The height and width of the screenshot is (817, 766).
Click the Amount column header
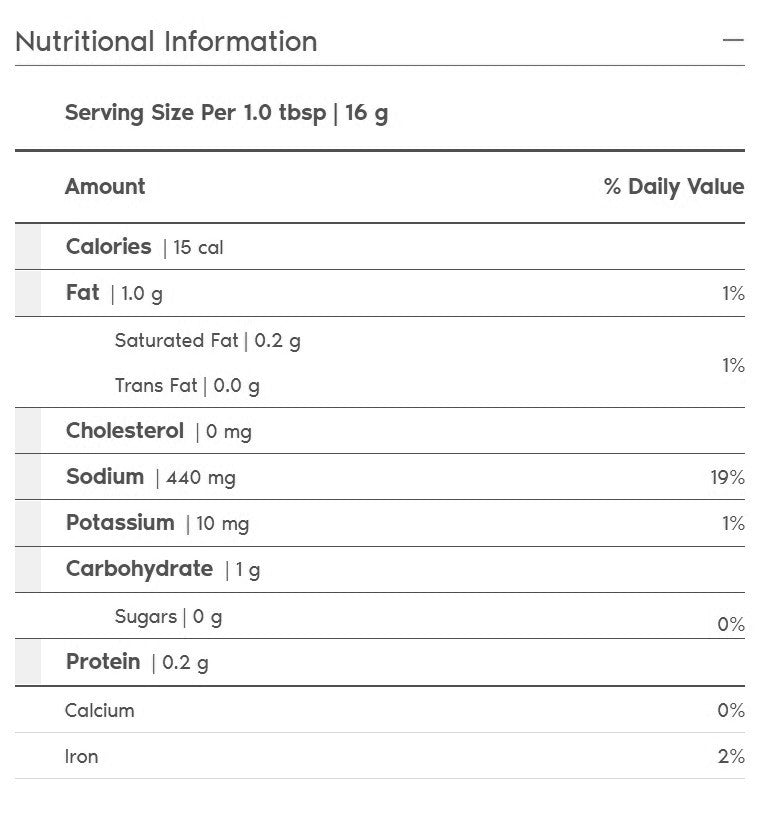105,187
